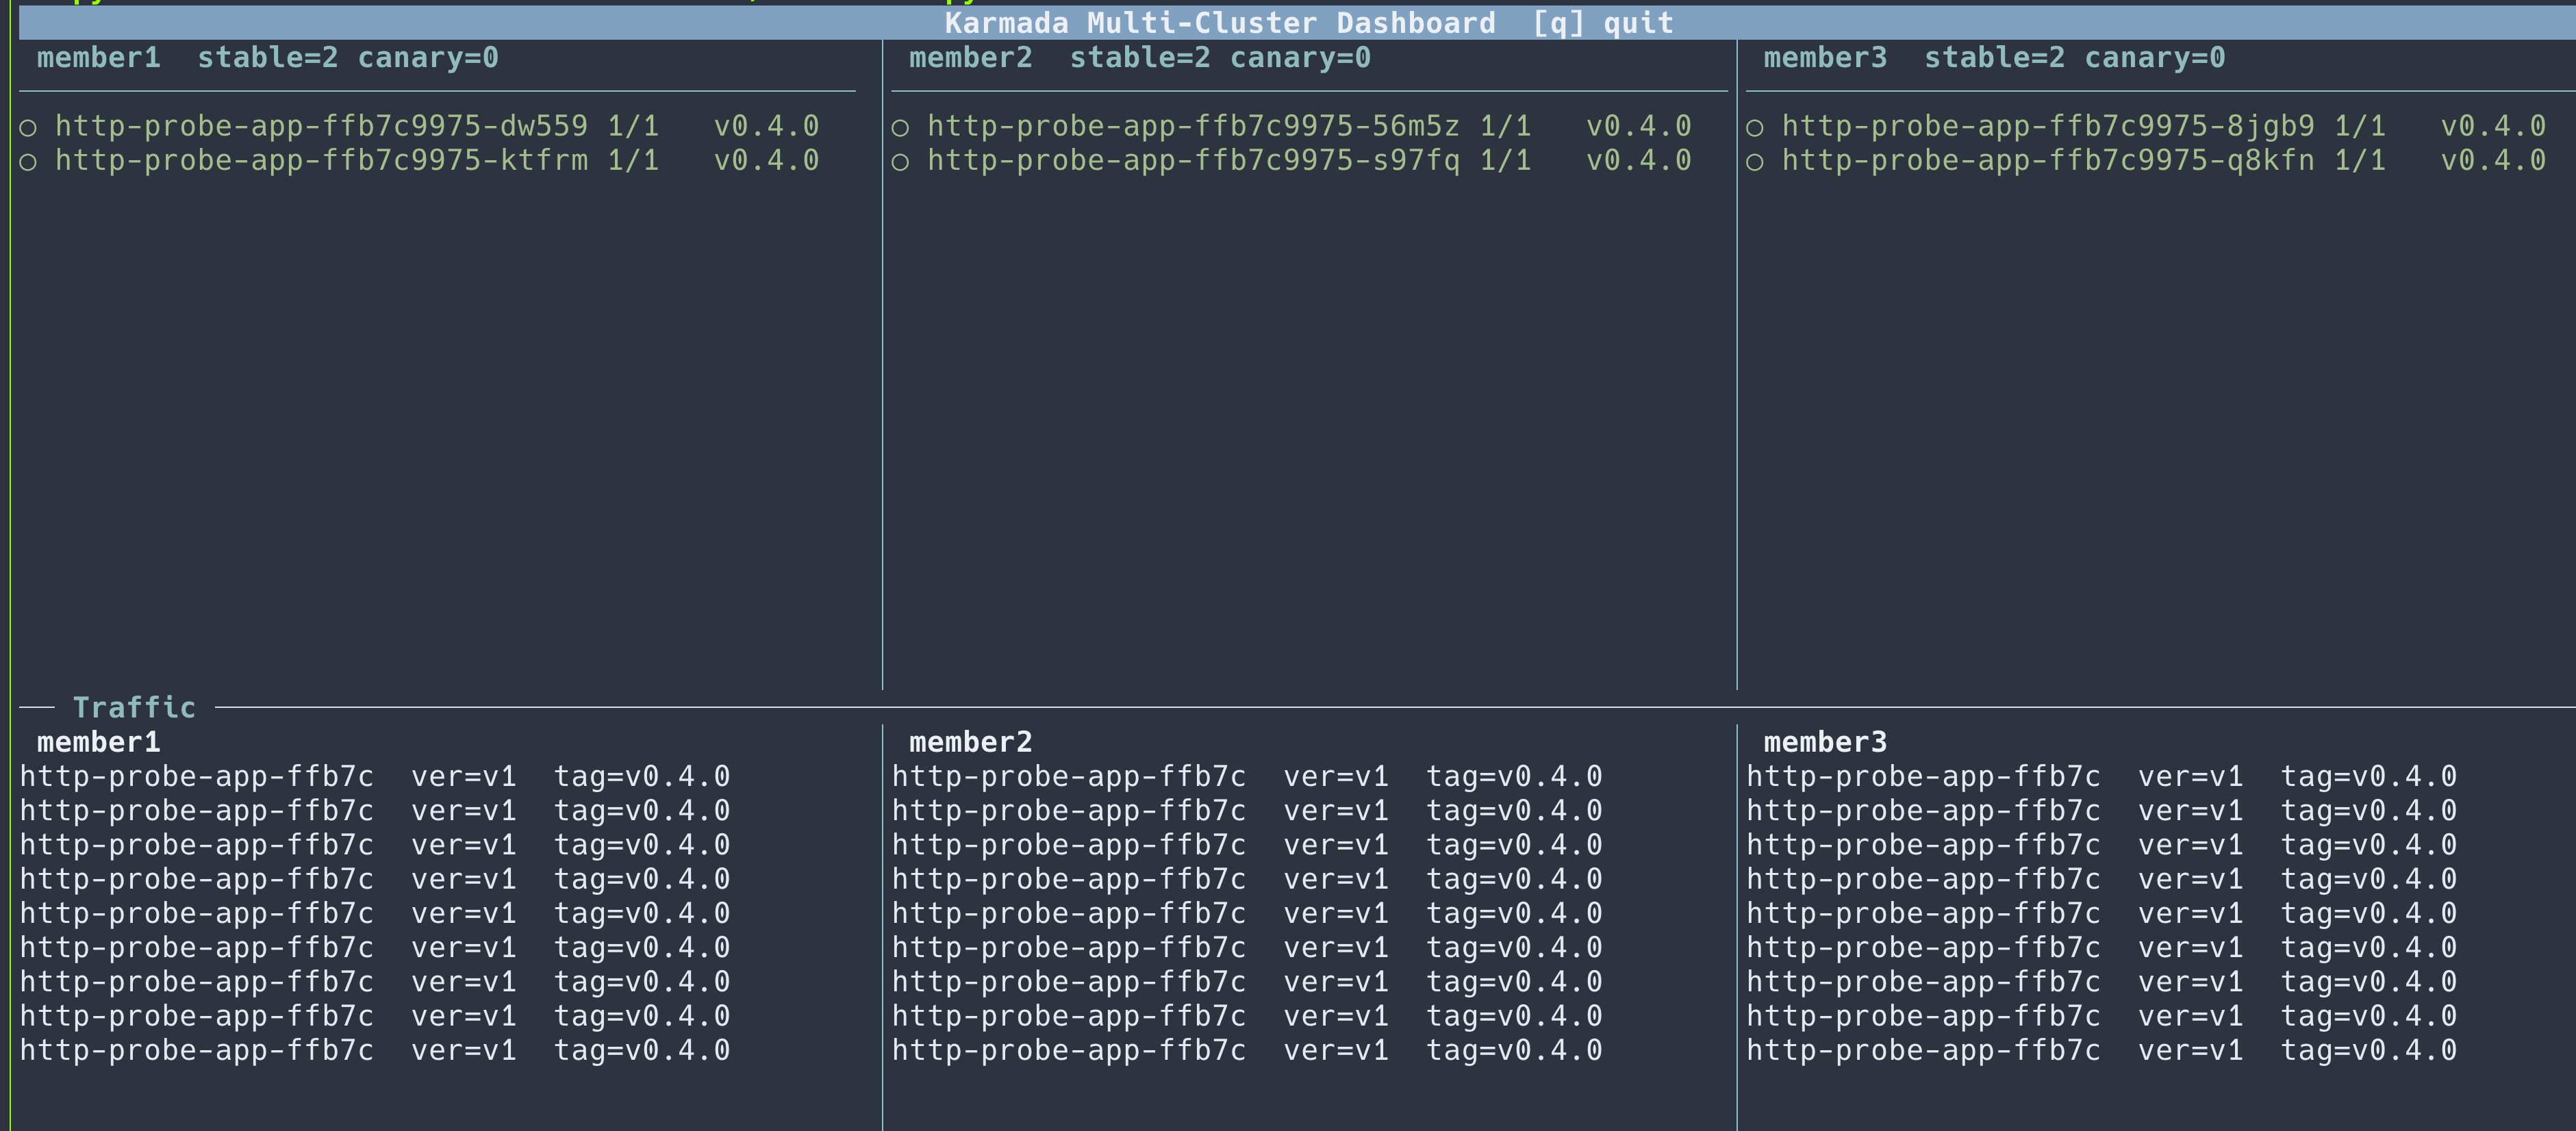Click the member1 heading in Traffic section
Screen dimensions: 2576x1131
pyautogui.click(x=98, y=742)
